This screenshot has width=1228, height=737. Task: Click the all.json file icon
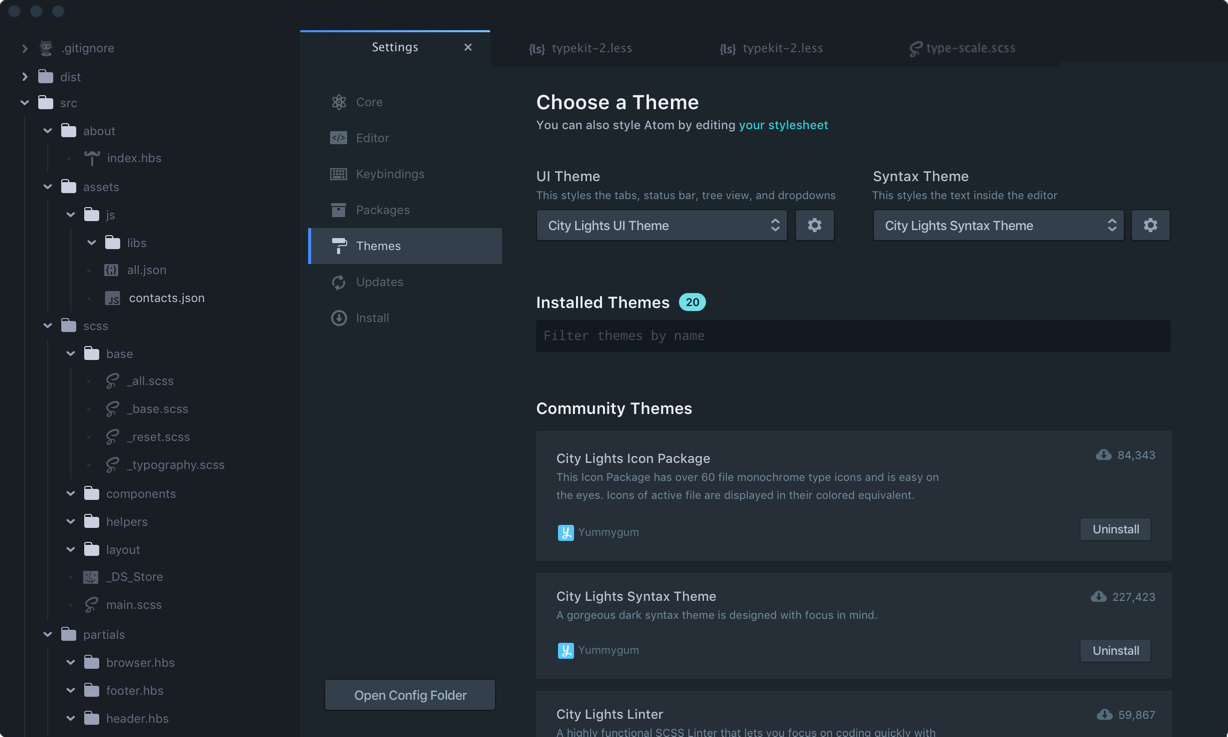[x=111, y=270]
